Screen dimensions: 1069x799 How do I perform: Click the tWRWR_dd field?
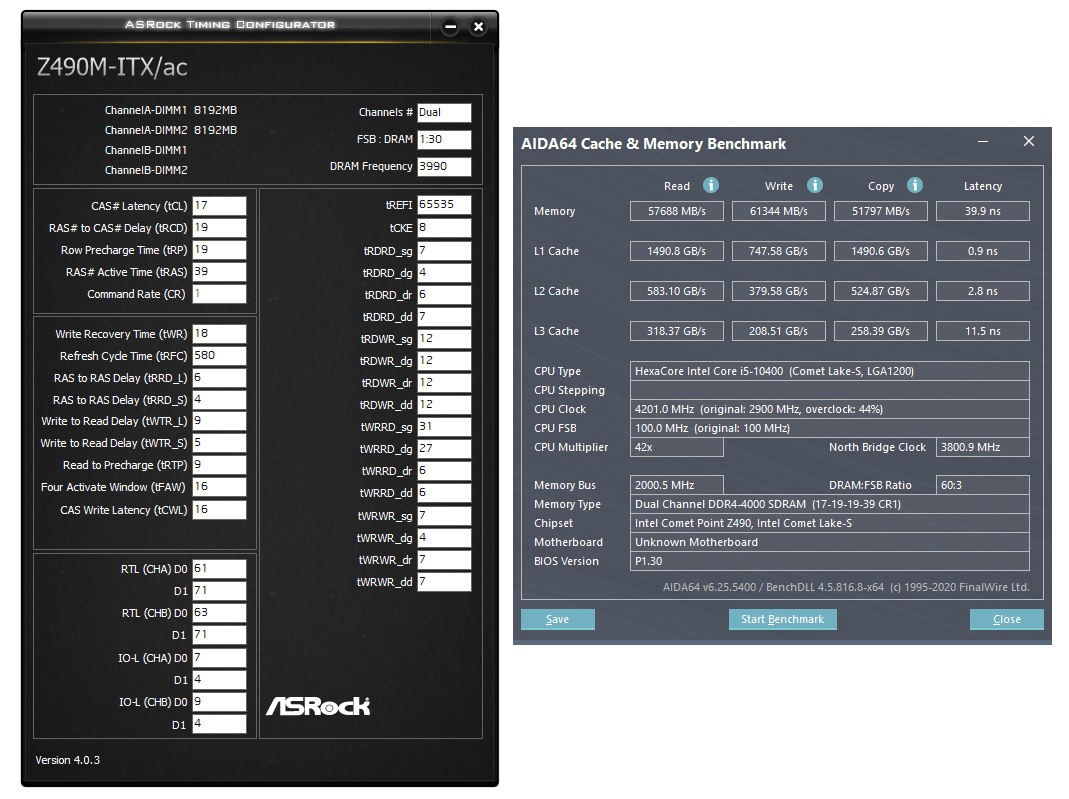[444, 582]
